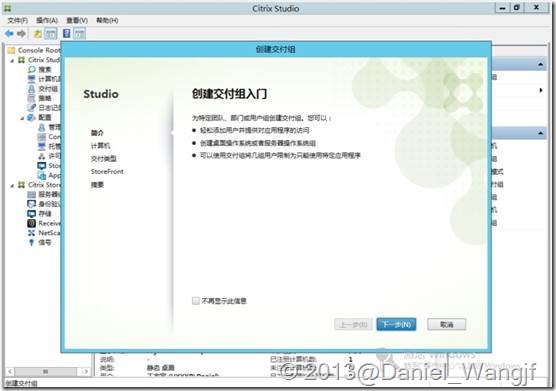
Task: Select the Citrix StoreFront root node label
Action: click(x=44, y=185)
